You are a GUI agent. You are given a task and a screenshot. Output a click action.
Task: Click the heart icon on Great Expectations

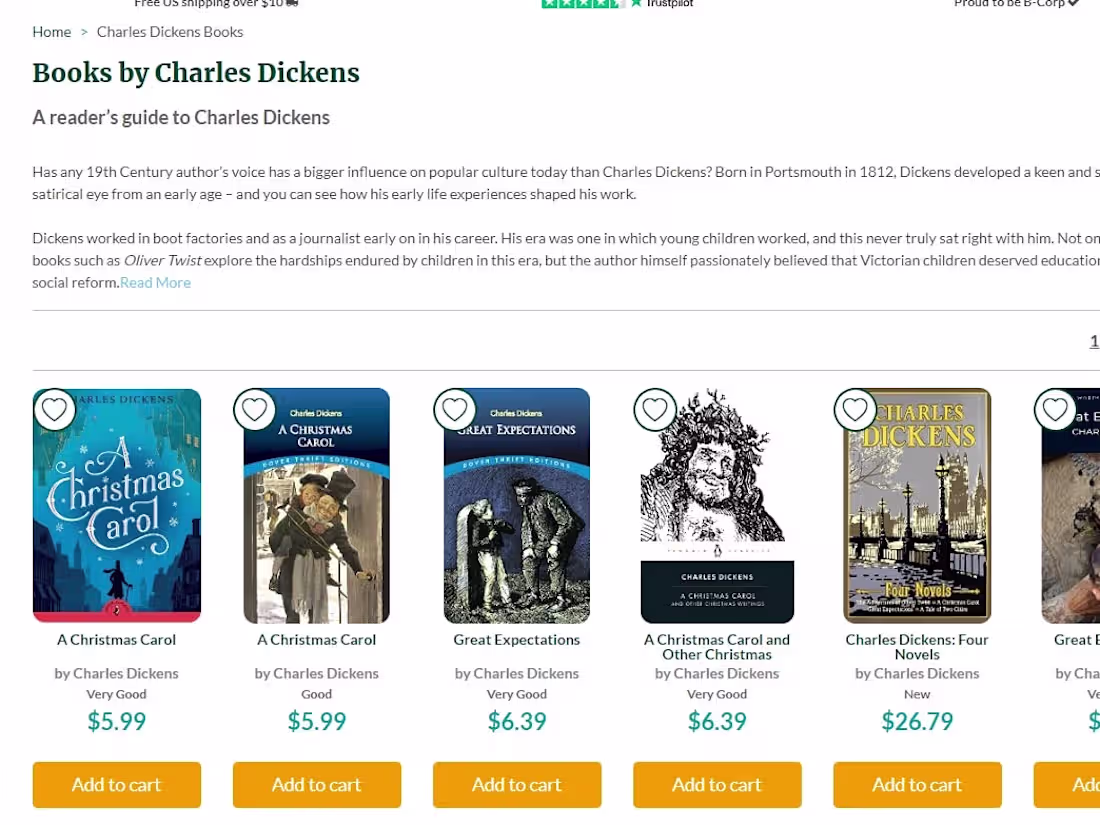click(x=454, y=409)
